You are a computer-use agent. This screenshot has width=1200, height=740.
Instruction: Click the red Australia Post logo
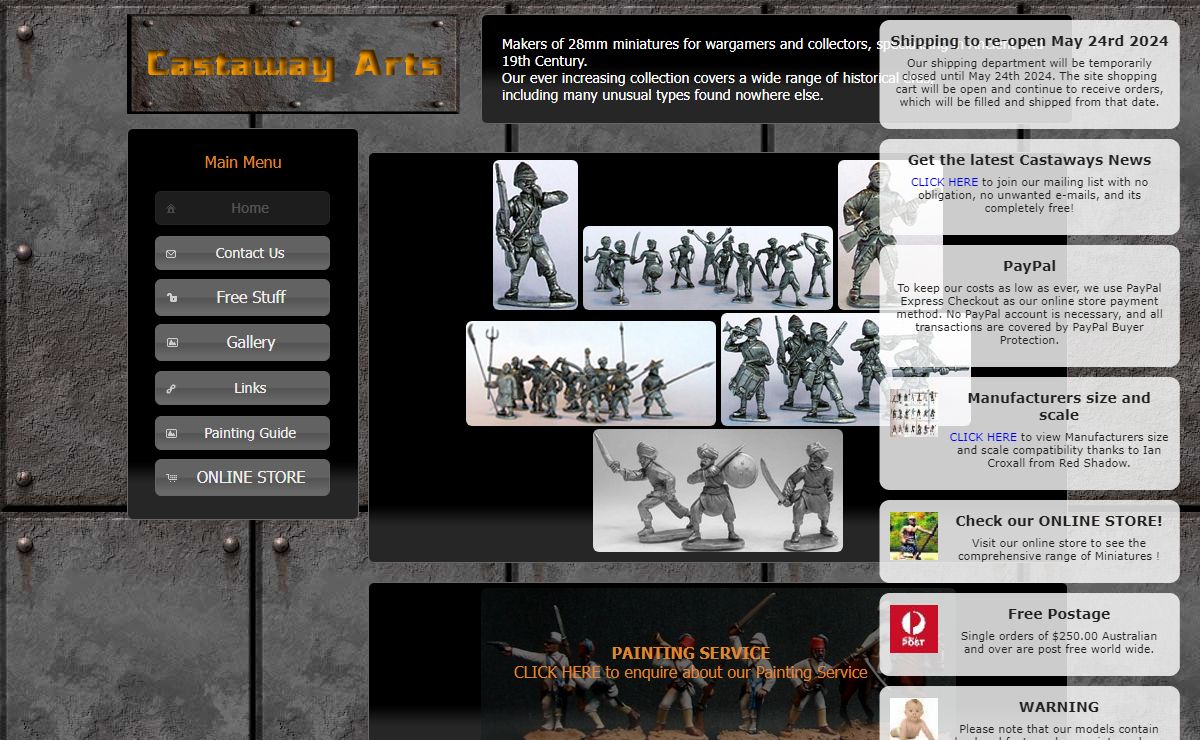[x=914, y=629]
